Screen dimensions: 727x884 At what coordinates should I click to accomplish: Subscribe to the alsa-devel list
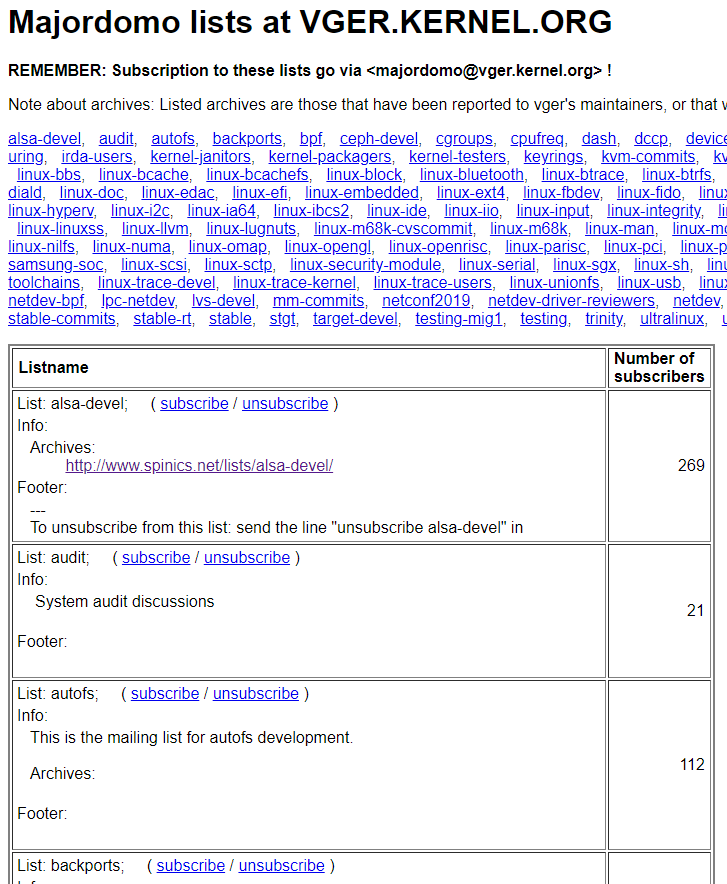tap(194, 404)
